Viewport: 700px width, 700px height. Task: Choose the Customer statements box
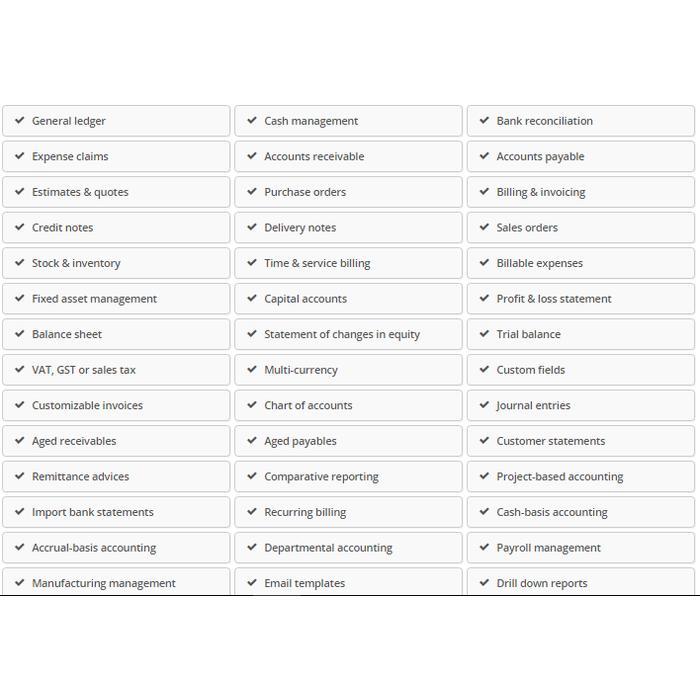tap(581, 441)
